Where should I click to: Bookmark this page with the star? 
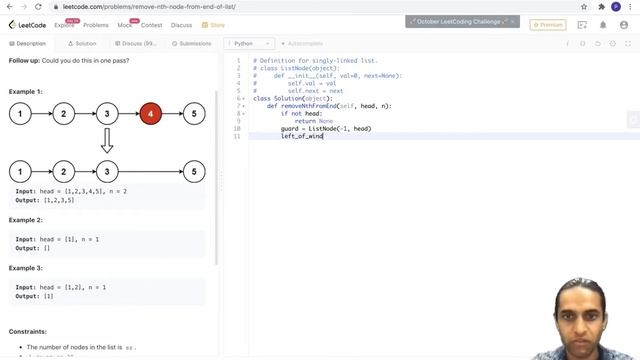click(x=584, y=7)
